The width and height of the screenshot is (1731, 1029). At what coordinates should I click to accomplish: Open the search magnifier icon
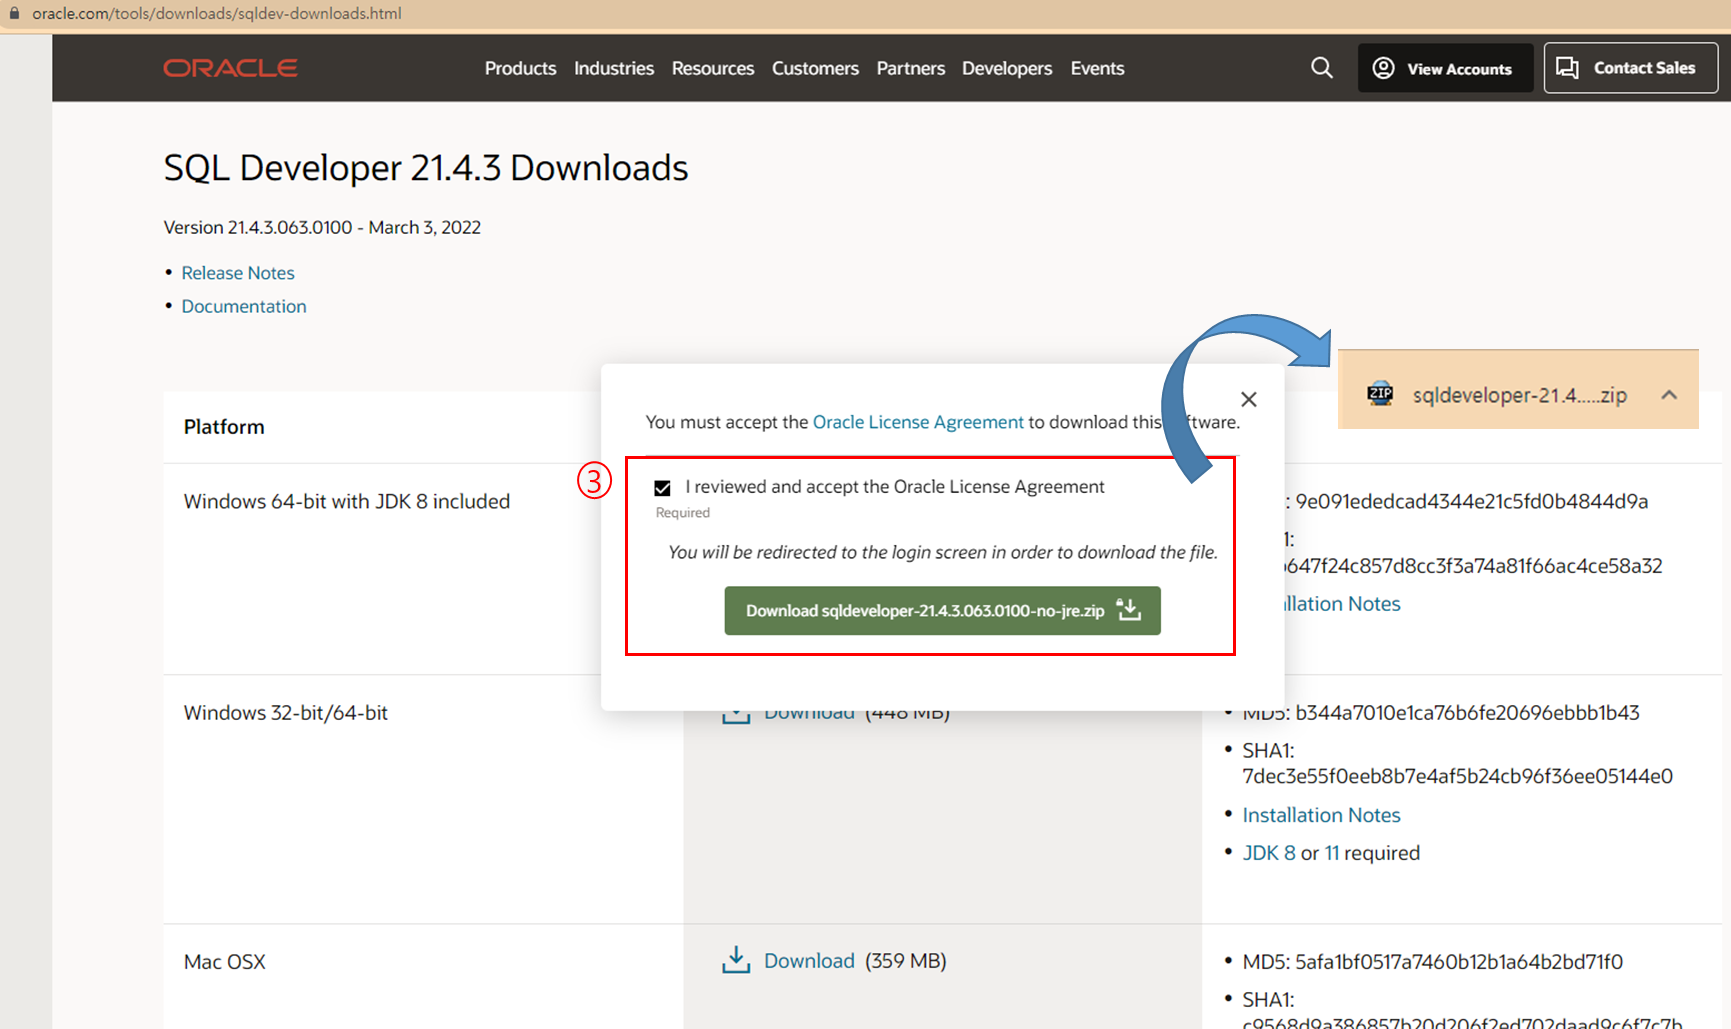(1322, 68)
